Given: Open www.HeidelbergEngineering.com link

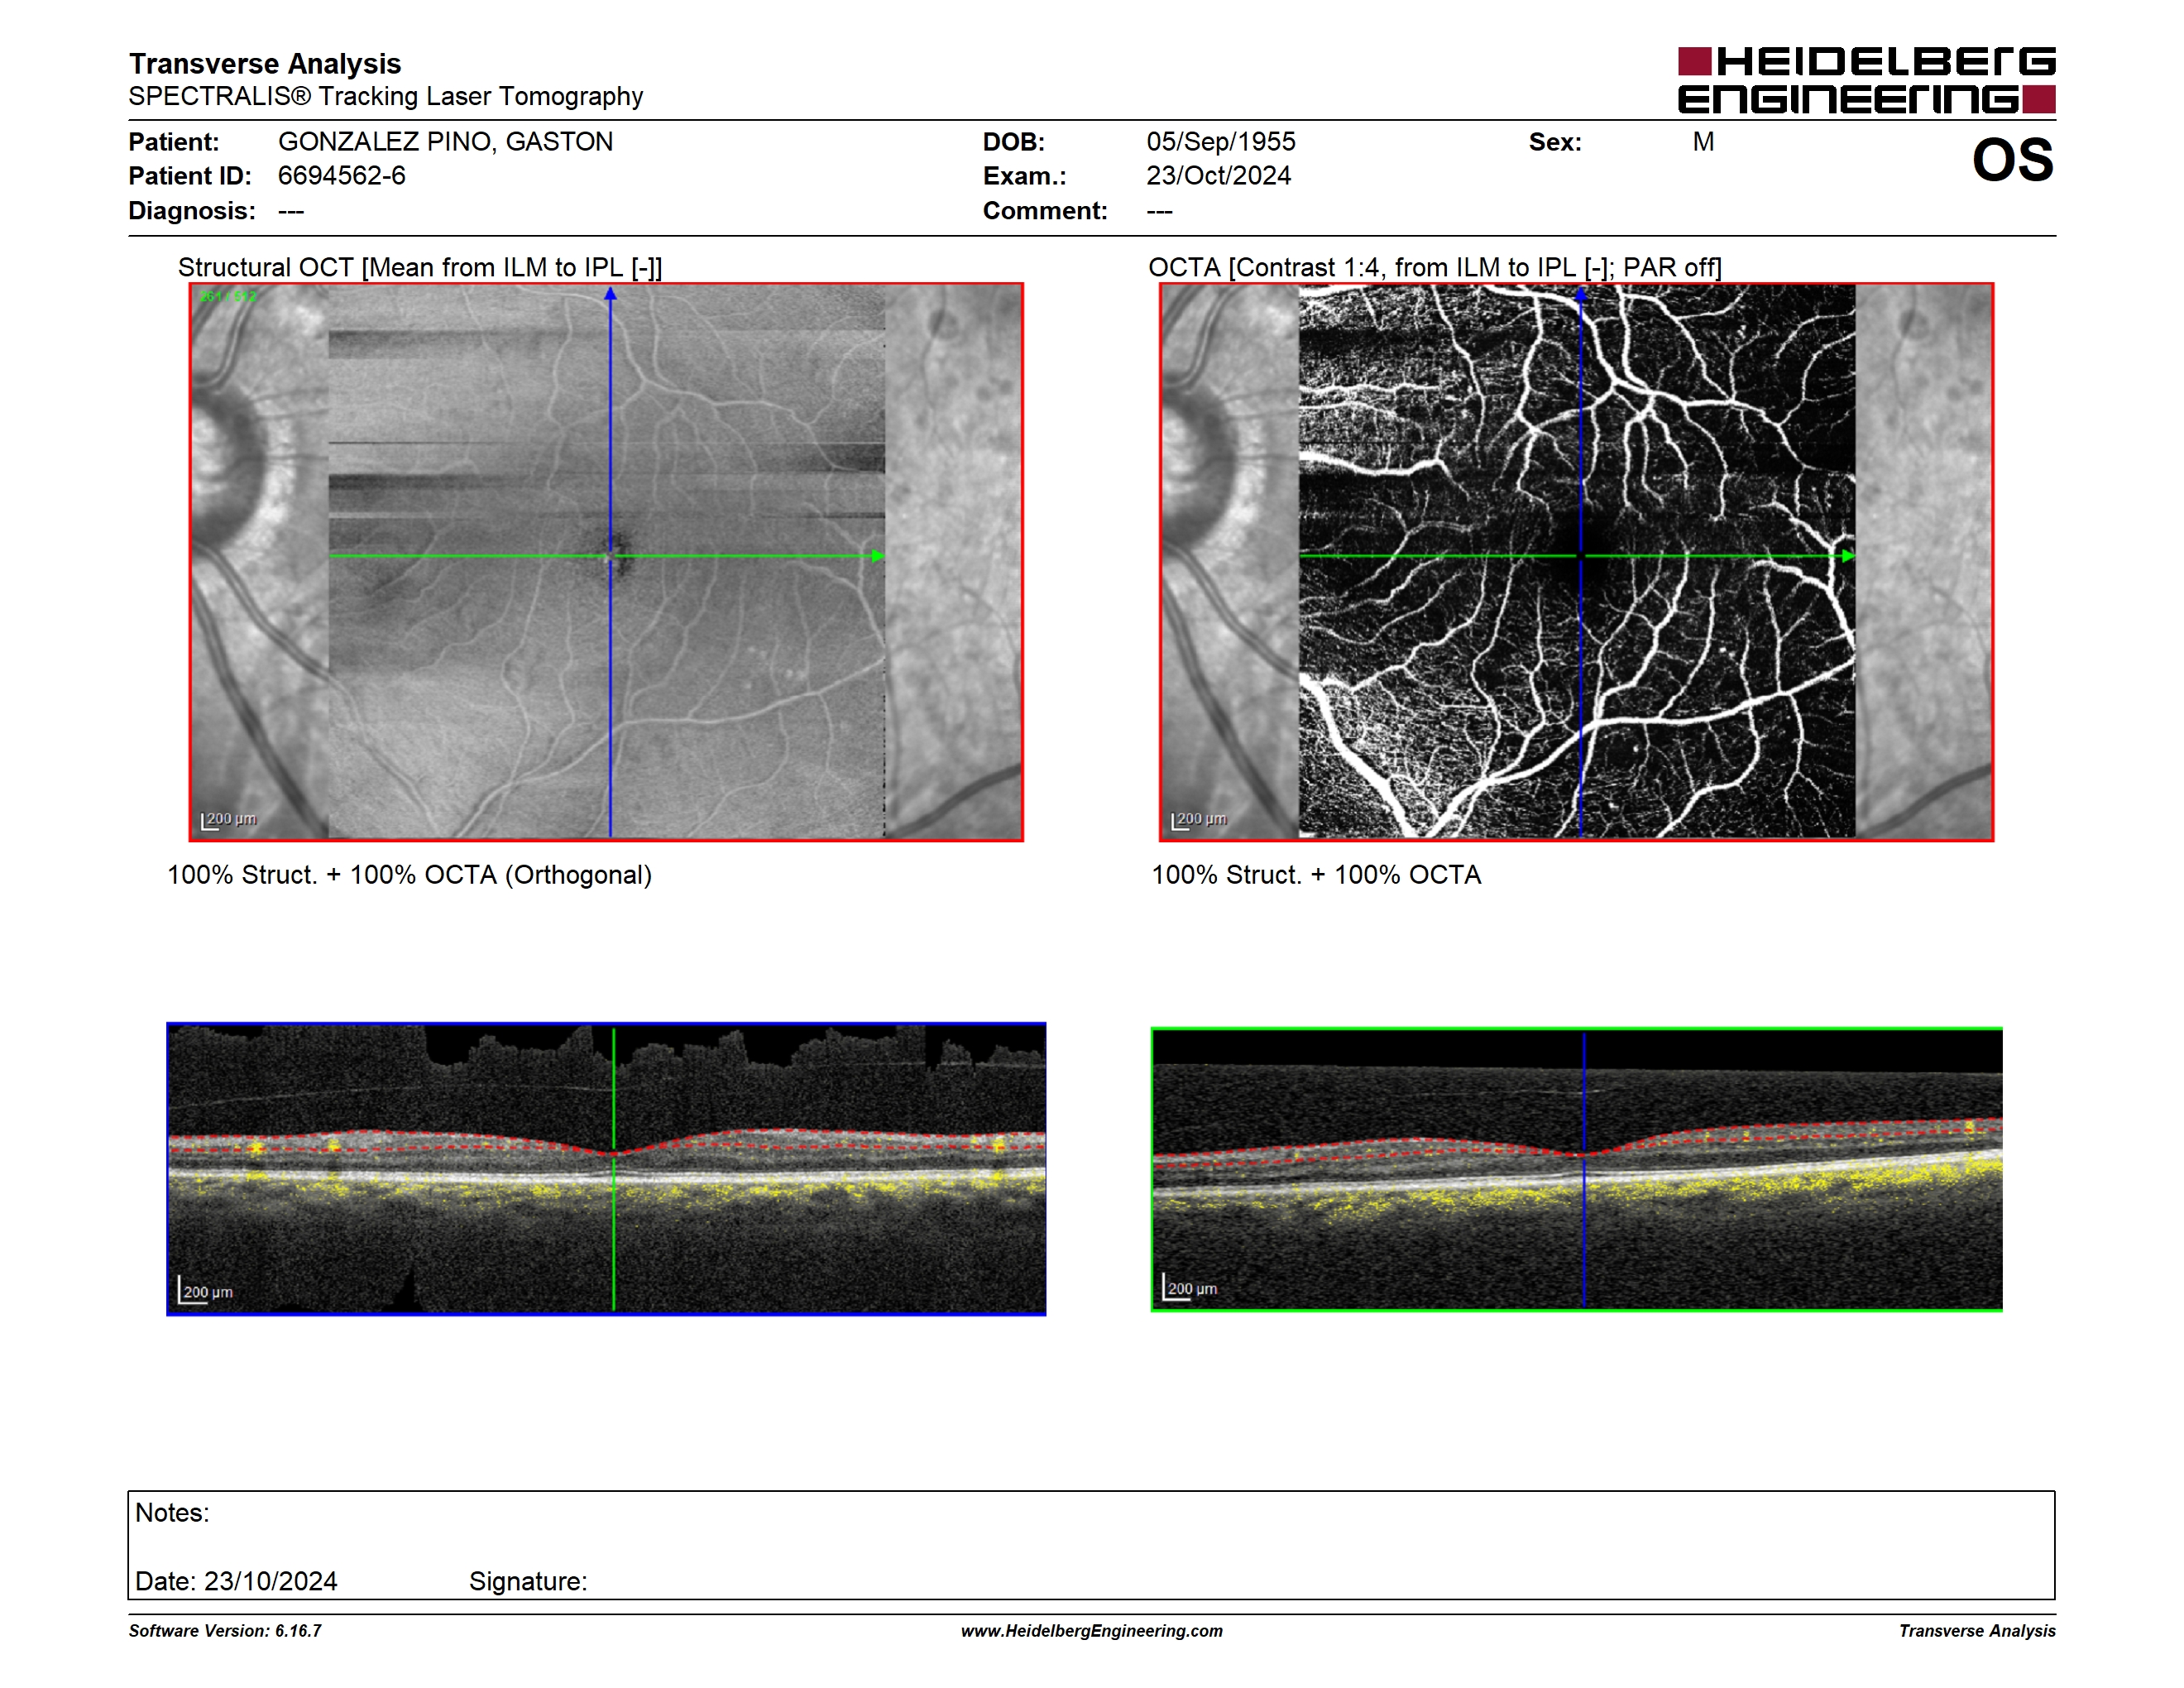Looking at the screenshot, I should point(1092,1631).
